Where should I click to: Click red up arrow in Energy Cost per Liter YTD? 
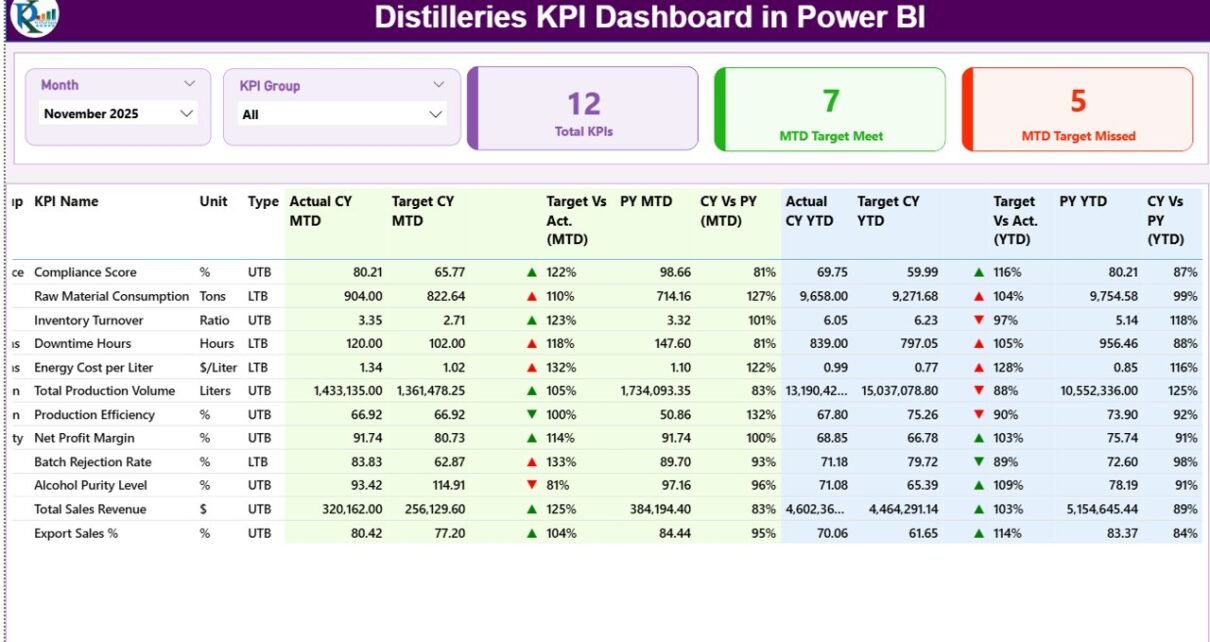tap(979, 367)
